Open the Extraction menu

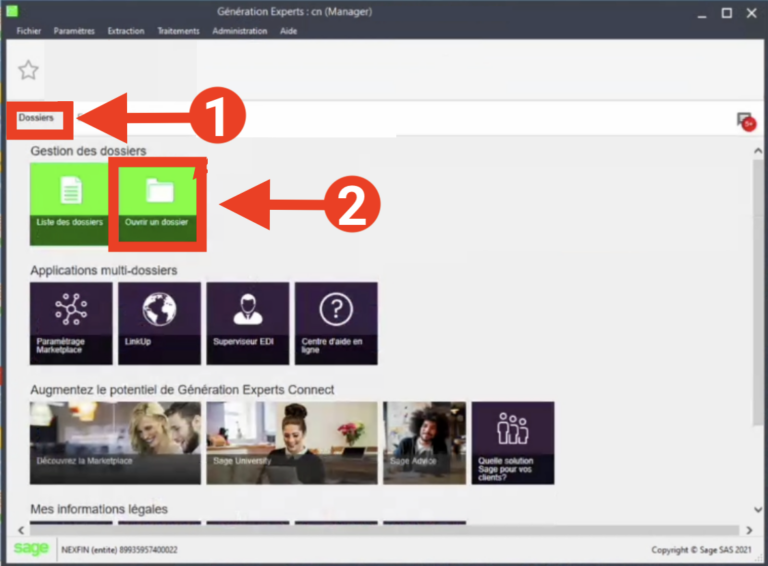point(126,31)
